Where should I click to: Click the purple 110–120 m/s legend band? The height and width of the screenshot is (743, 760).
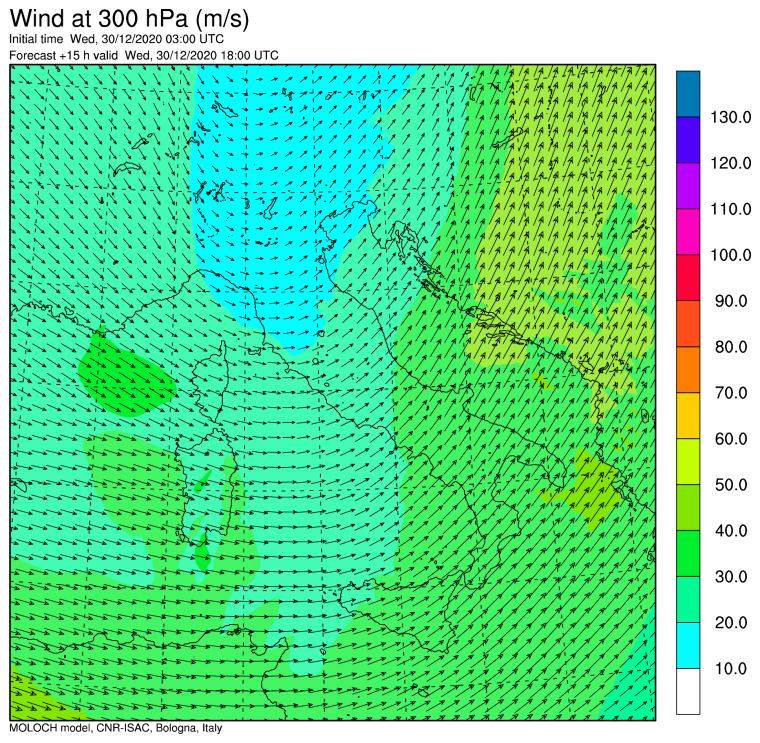pyautogui.click(x=688, y=186)
